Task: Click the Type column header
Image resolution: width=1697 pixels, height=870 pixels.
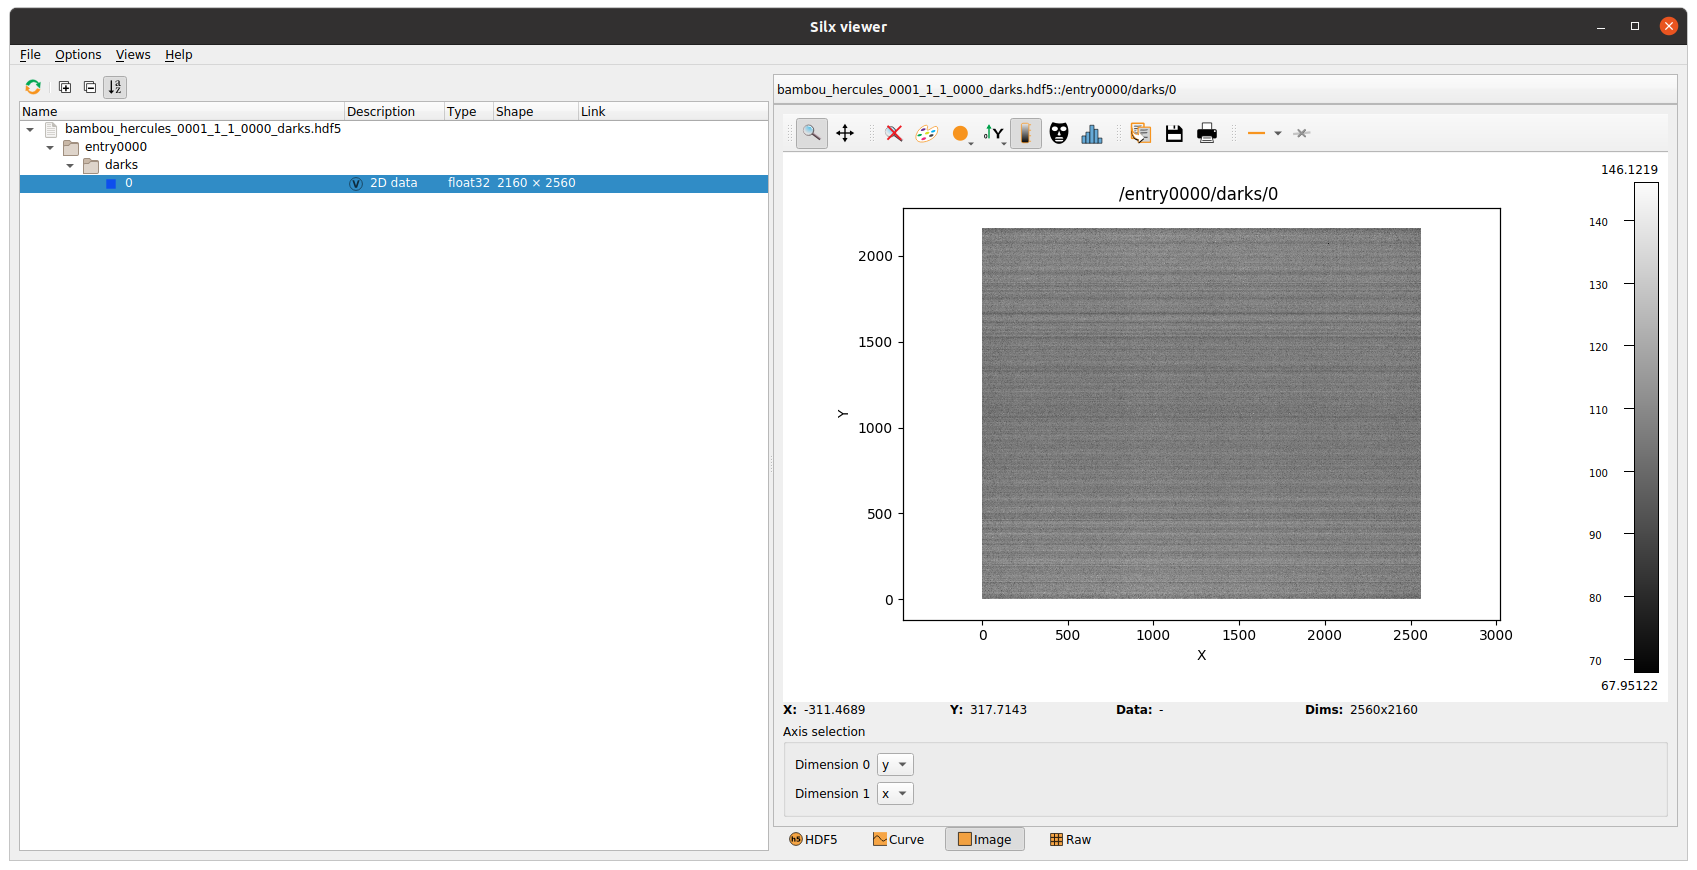Action: [468, 111]
